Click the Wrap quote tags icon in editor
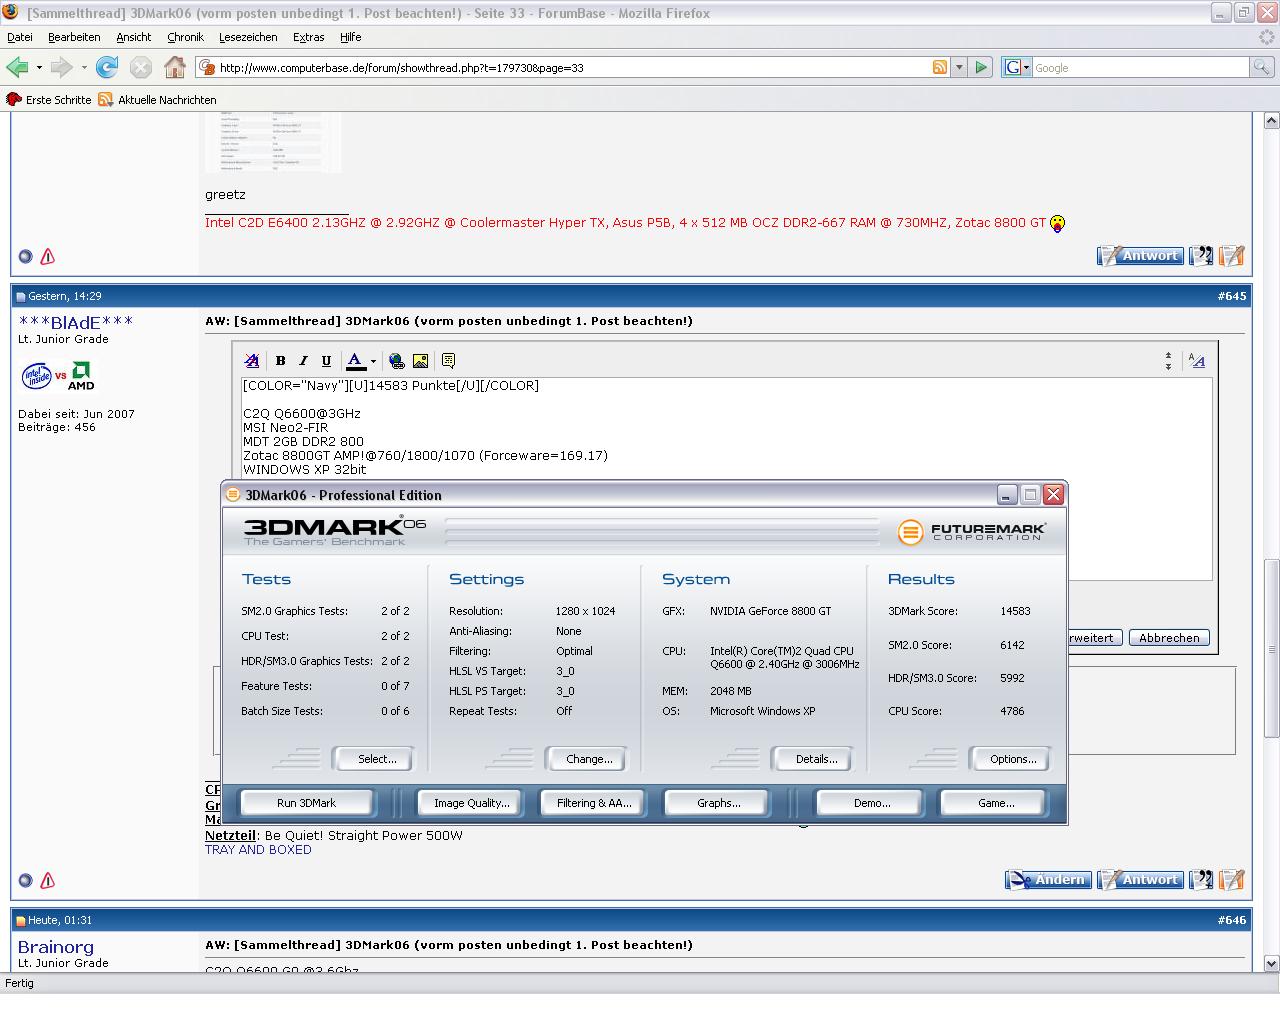1280x1024 pixels. (x=448, y=361)
